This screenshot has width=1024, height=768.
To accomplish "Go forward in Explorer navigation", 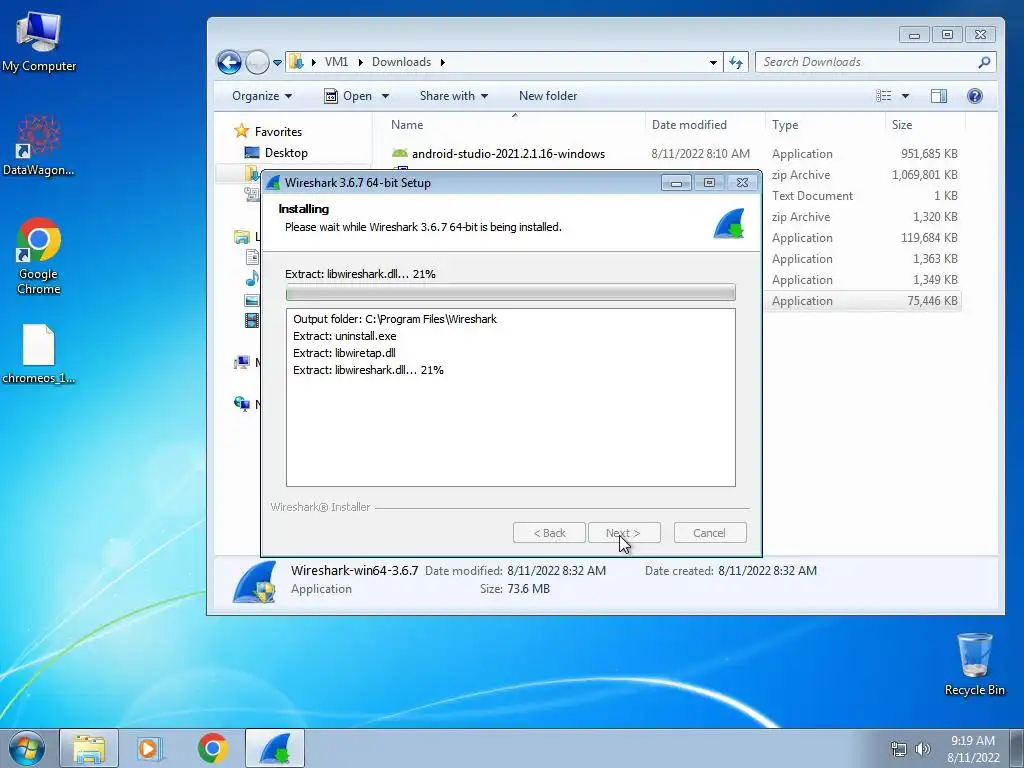I will point(257,63).
